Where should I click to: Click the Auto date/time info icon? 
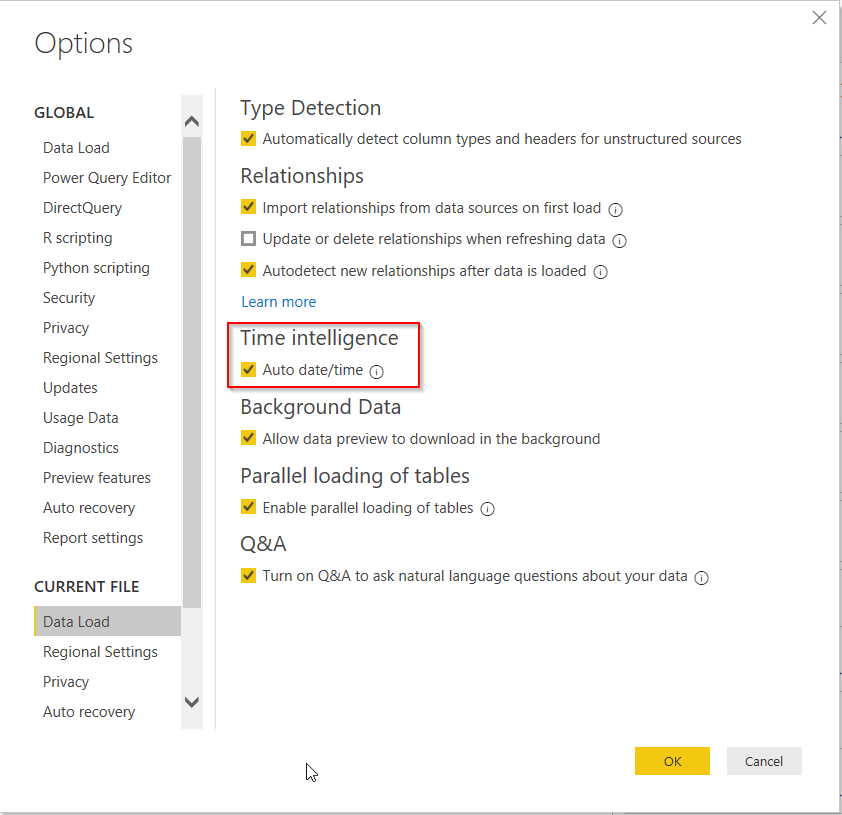pos(377,369)
